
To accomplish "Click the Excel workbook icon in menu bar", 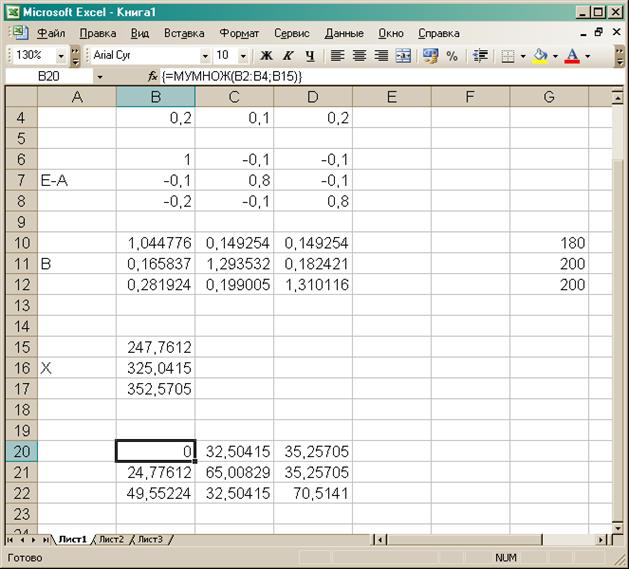I will [x=20, y=33].
